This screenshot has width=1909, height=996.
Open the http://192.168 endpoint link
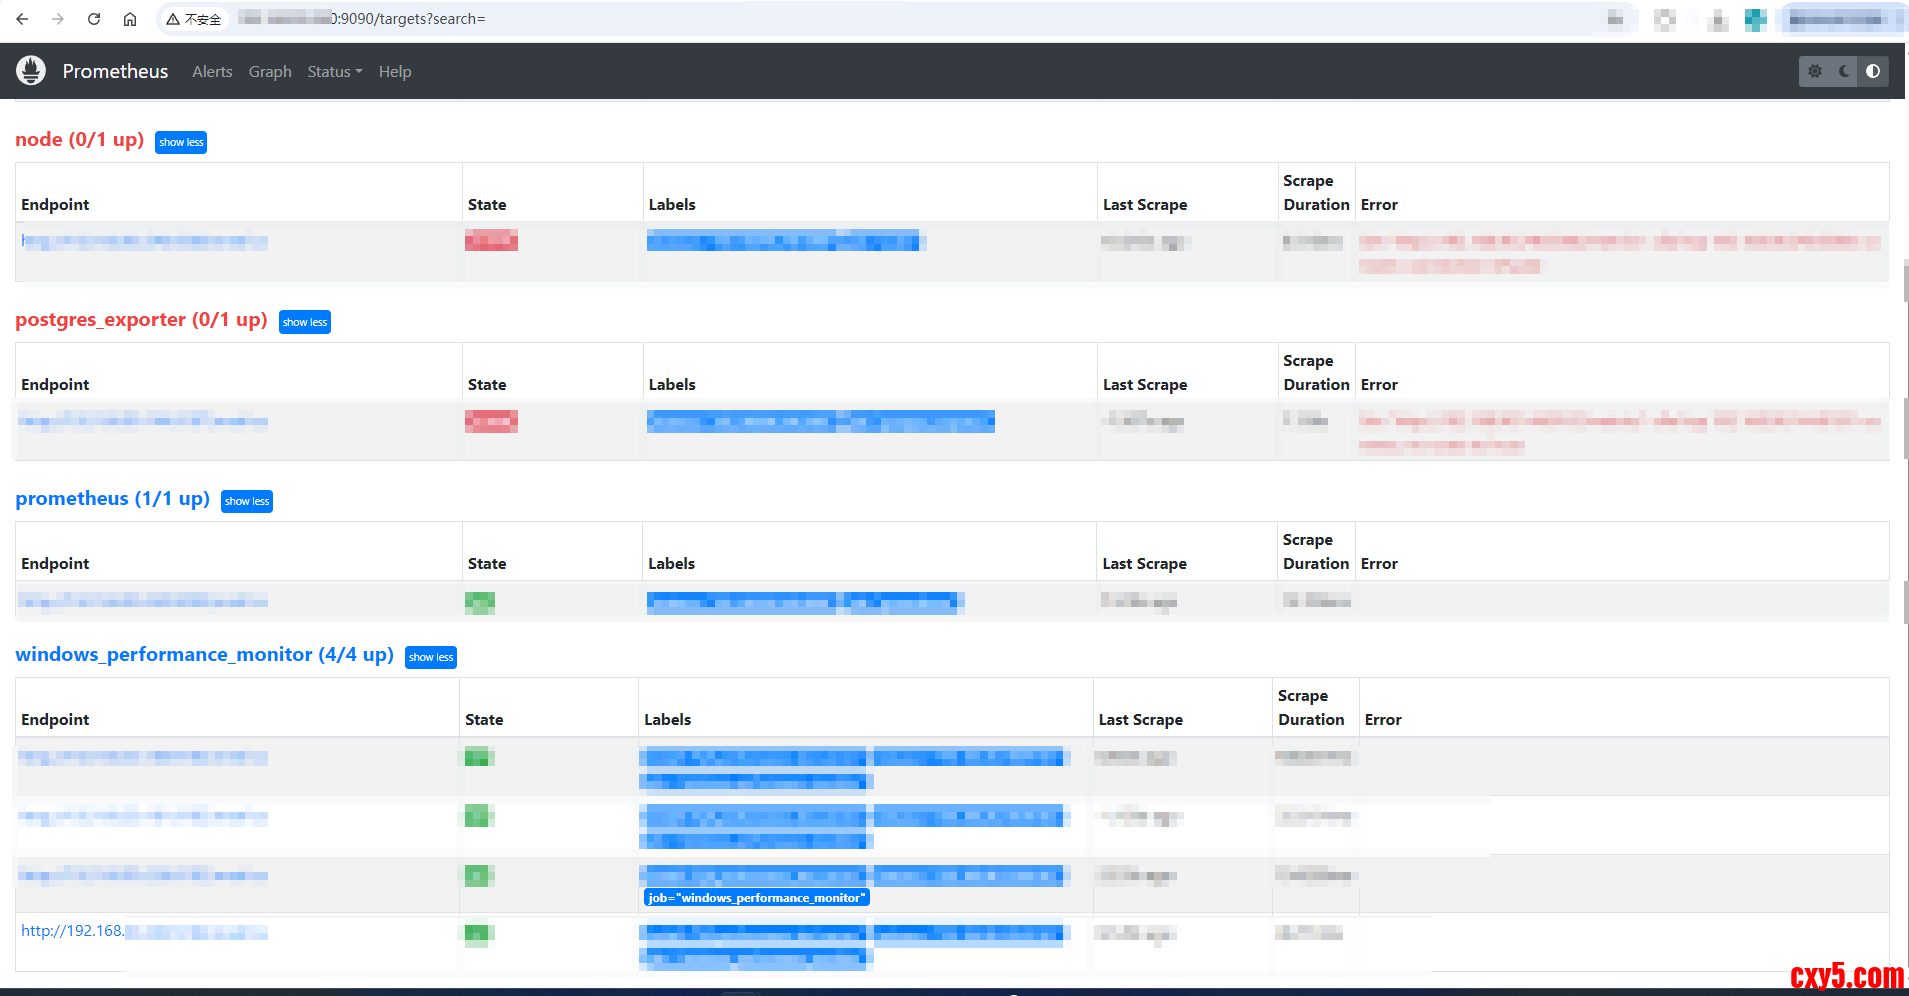[x=73, y=931]
